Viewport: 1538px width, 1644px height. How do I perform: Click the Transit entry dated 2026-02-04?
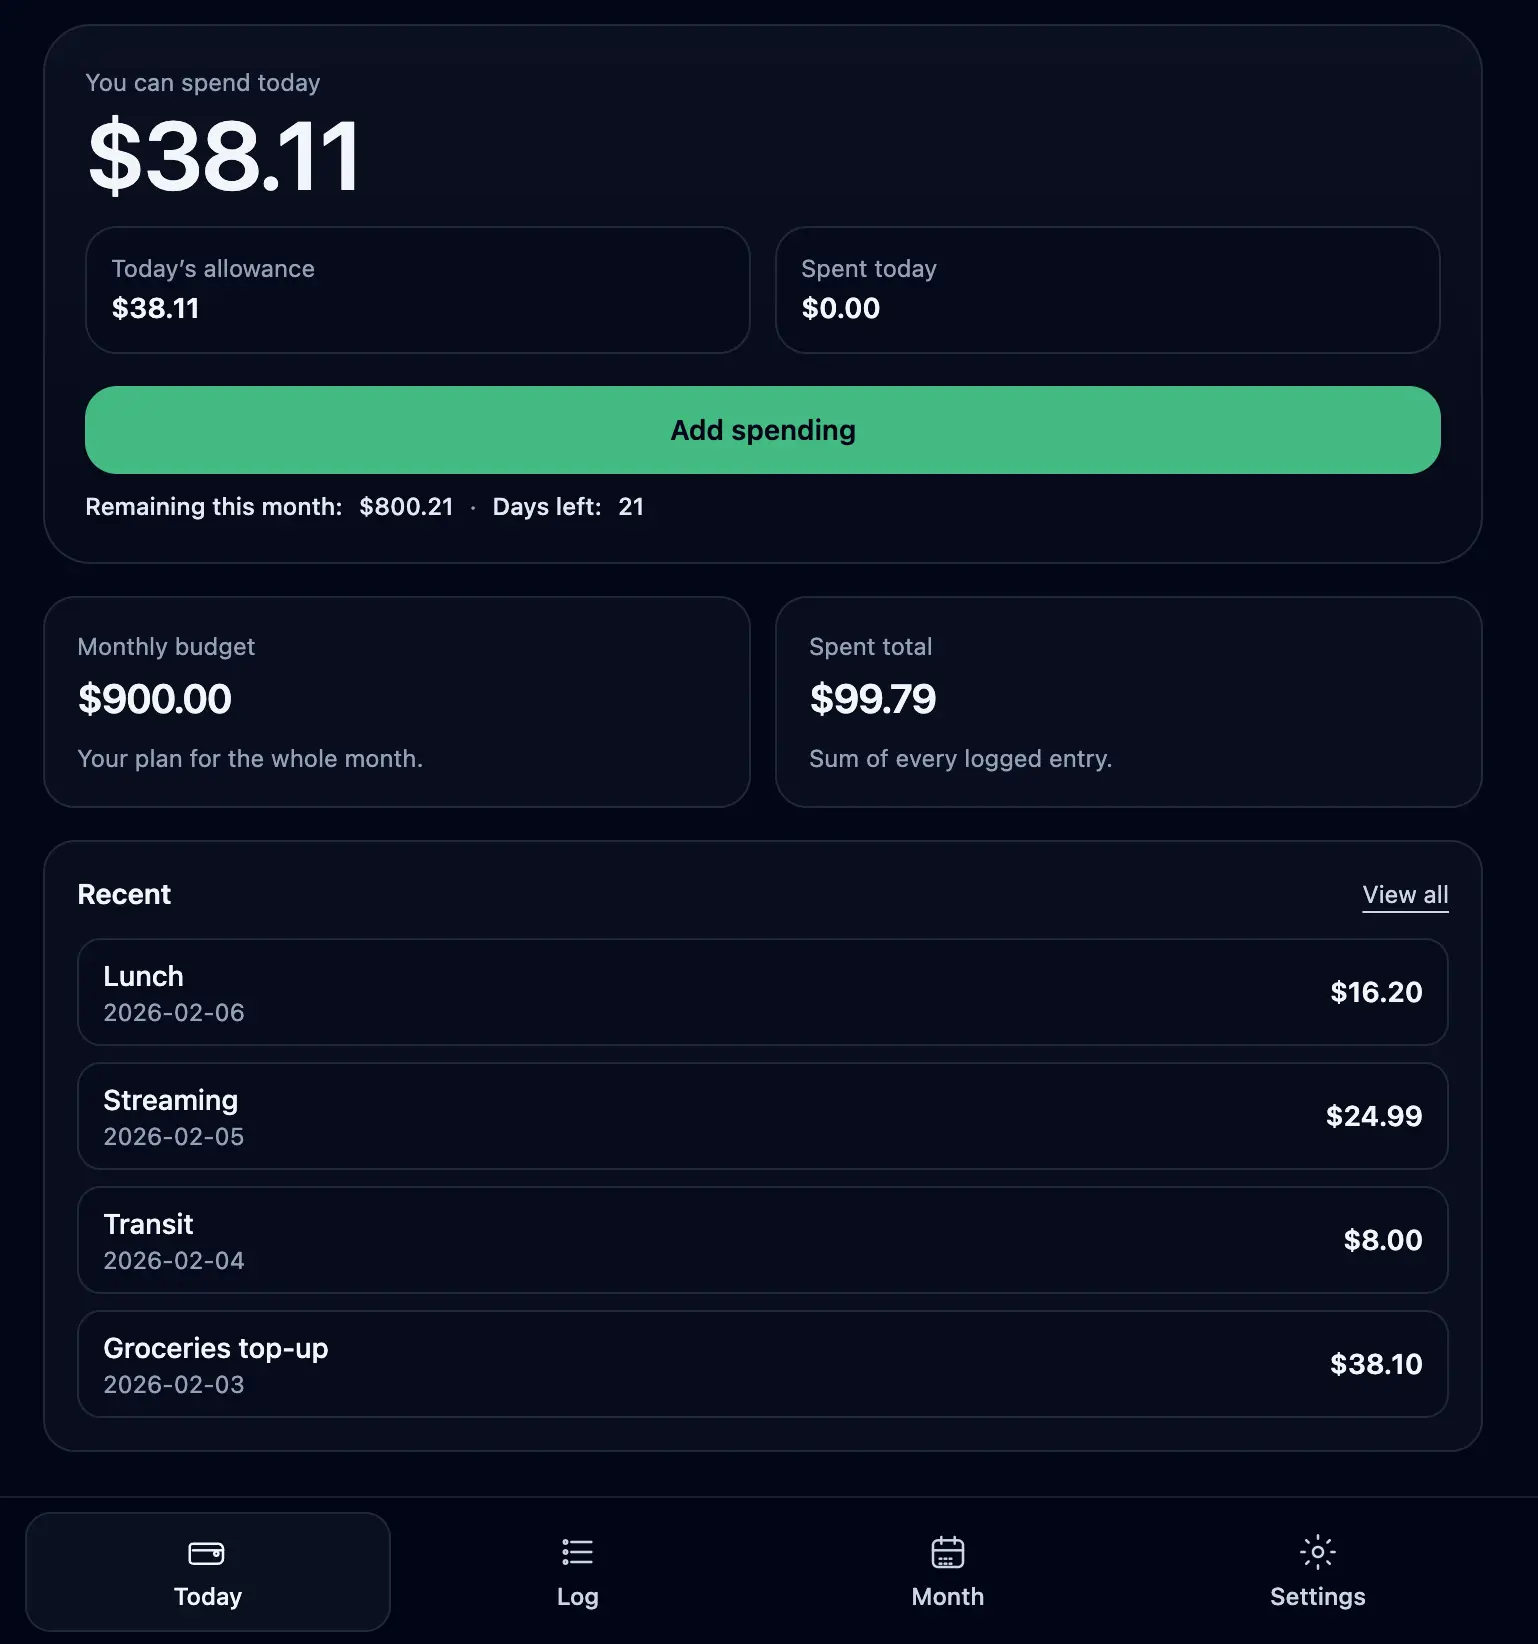[762, 1240]
